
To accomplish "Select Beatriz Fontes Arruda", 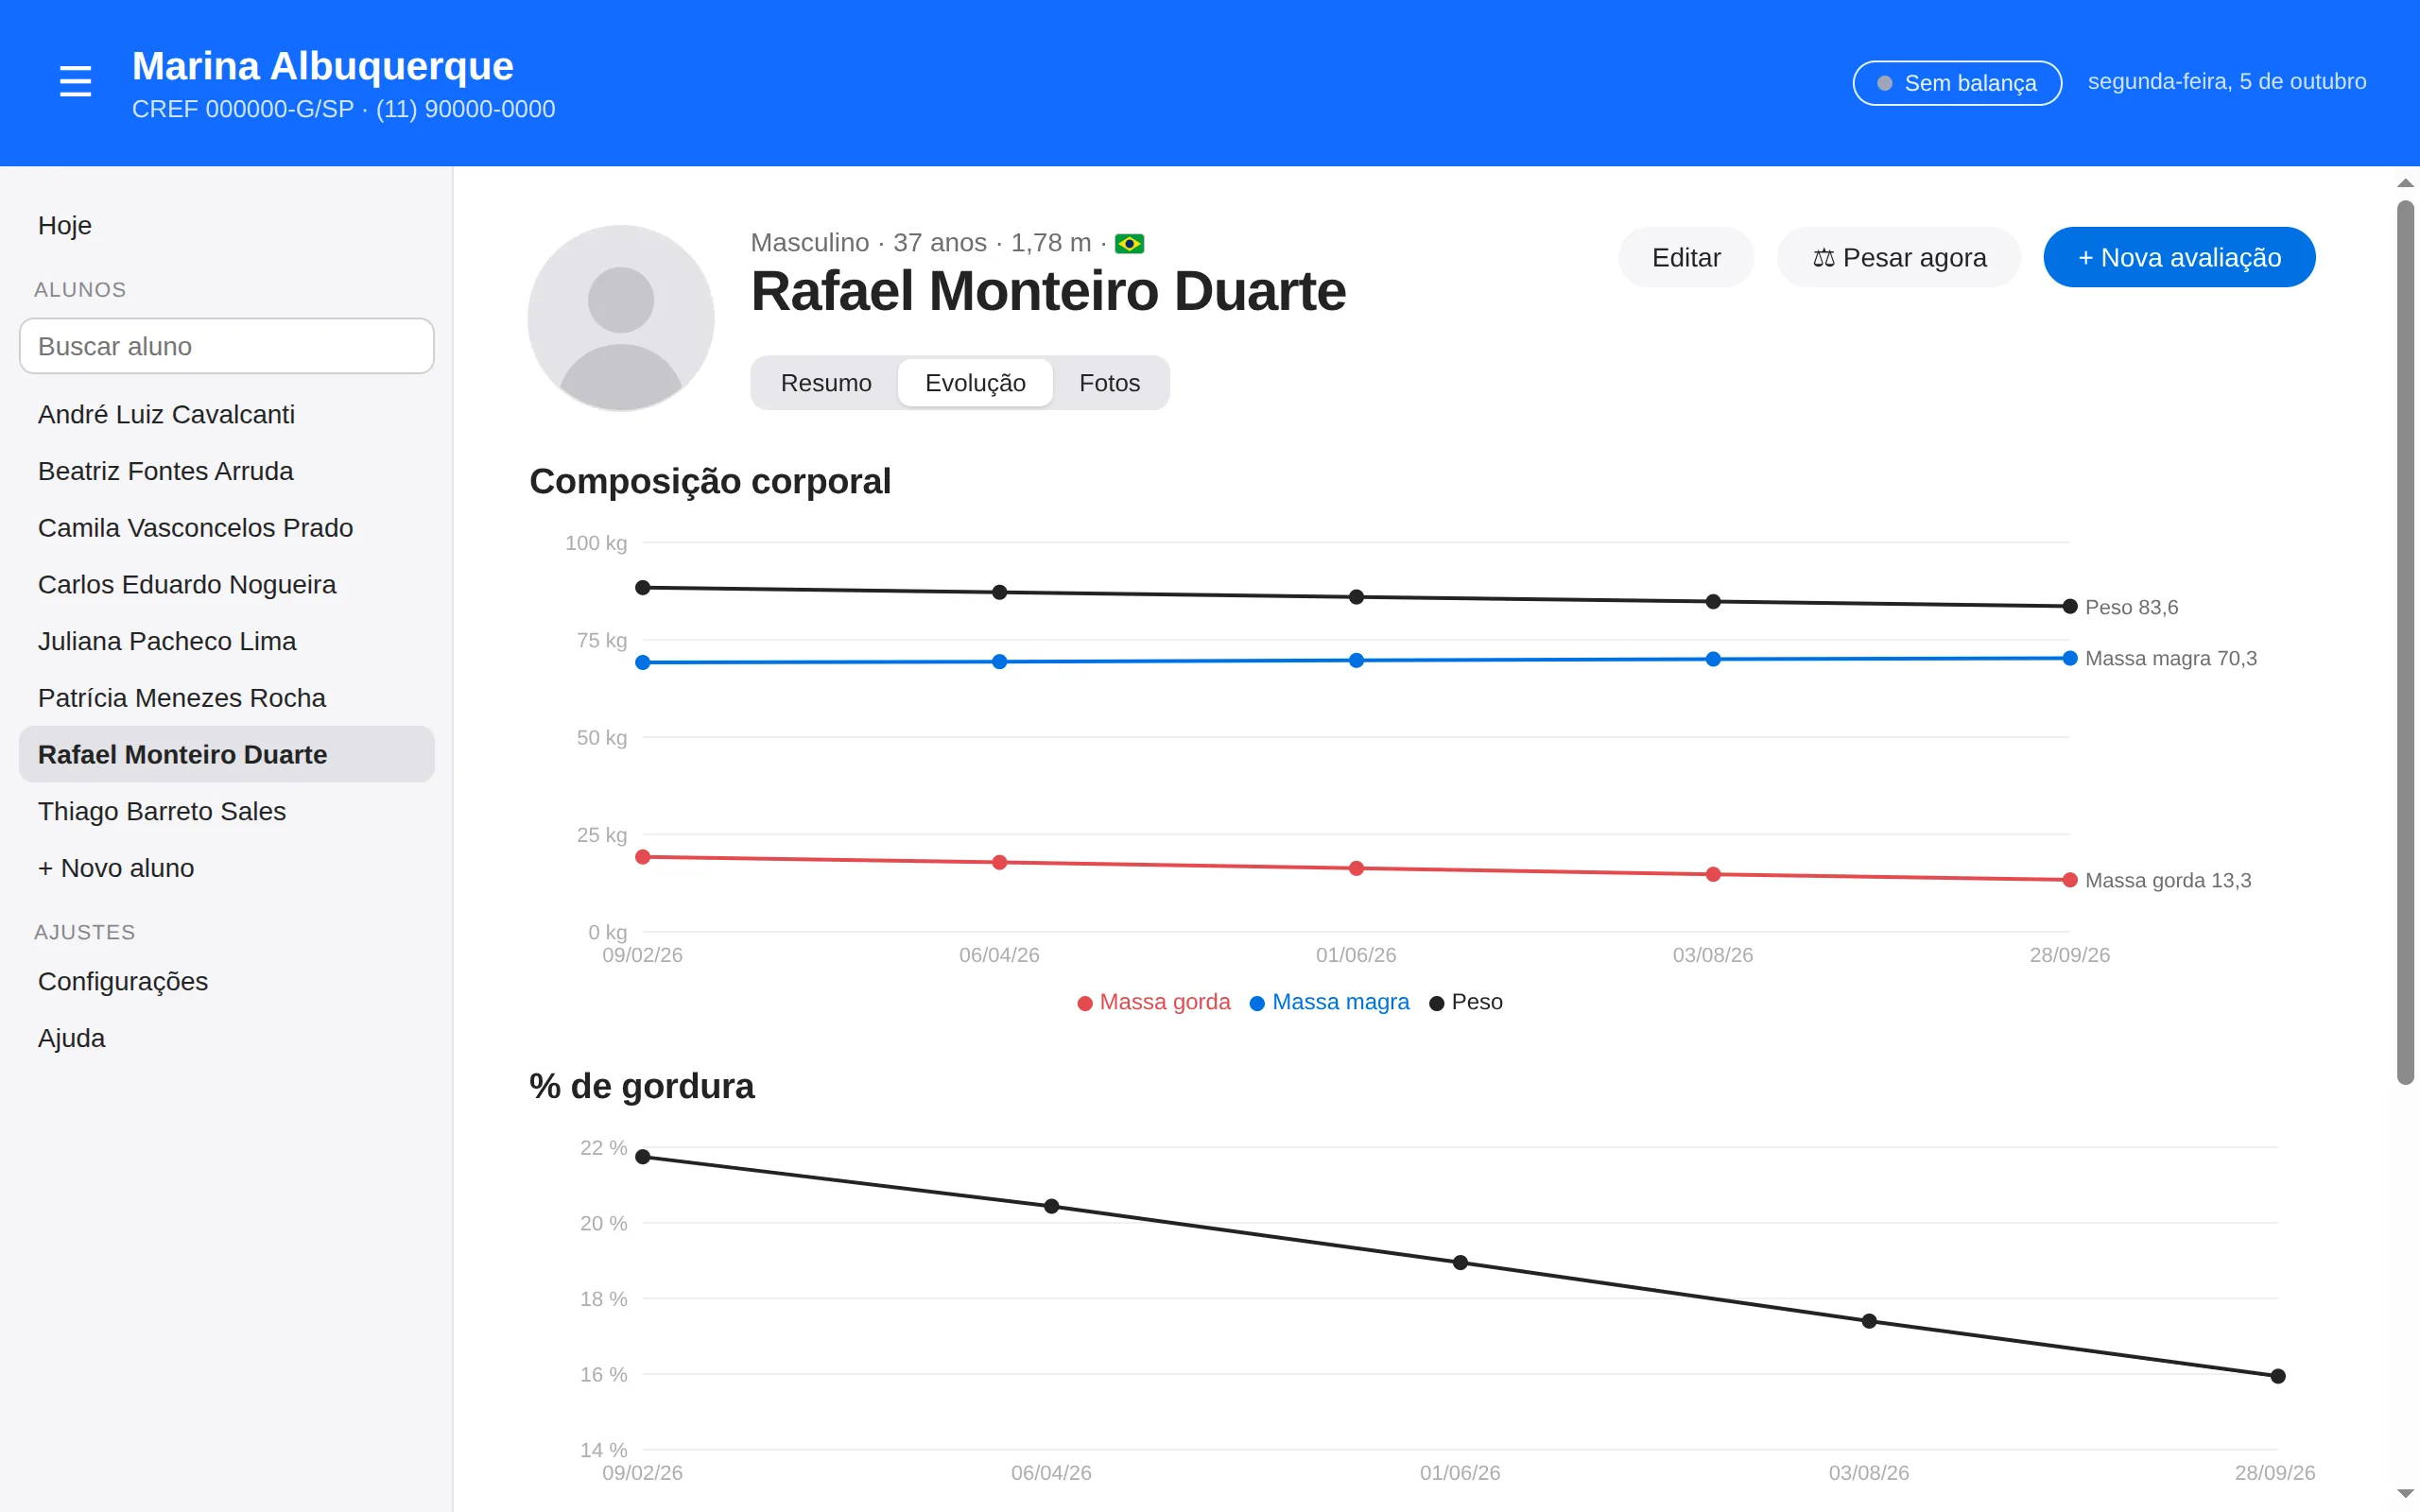I will [x=227, y=471].
